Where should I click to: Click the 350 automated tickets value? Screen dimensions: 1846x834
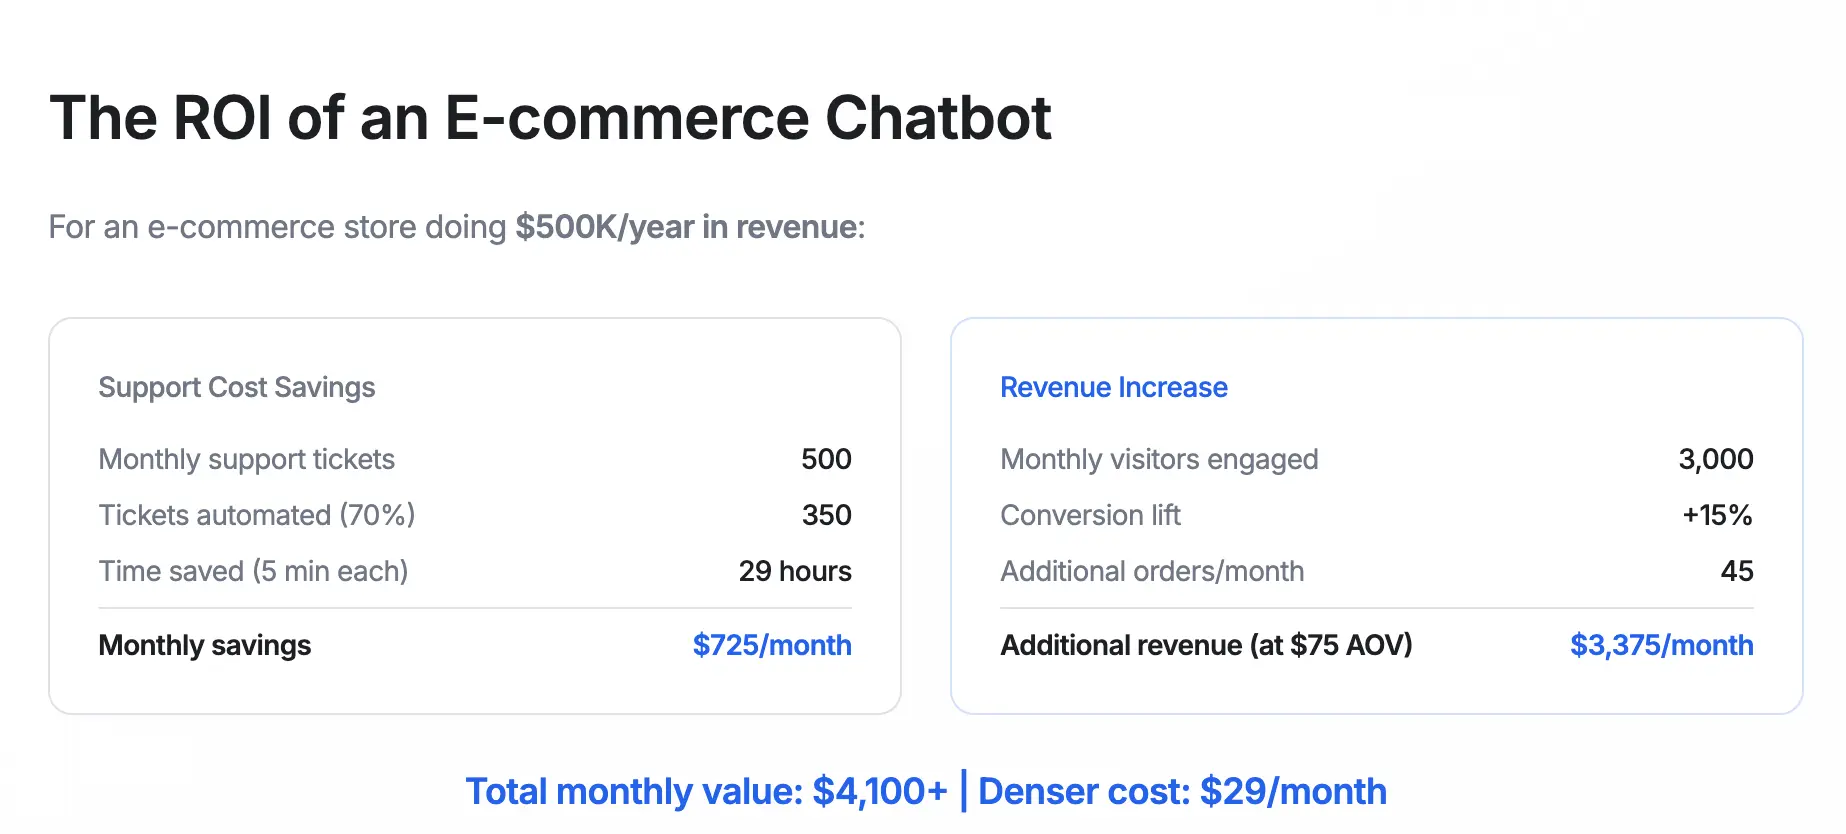click(826, 515)
